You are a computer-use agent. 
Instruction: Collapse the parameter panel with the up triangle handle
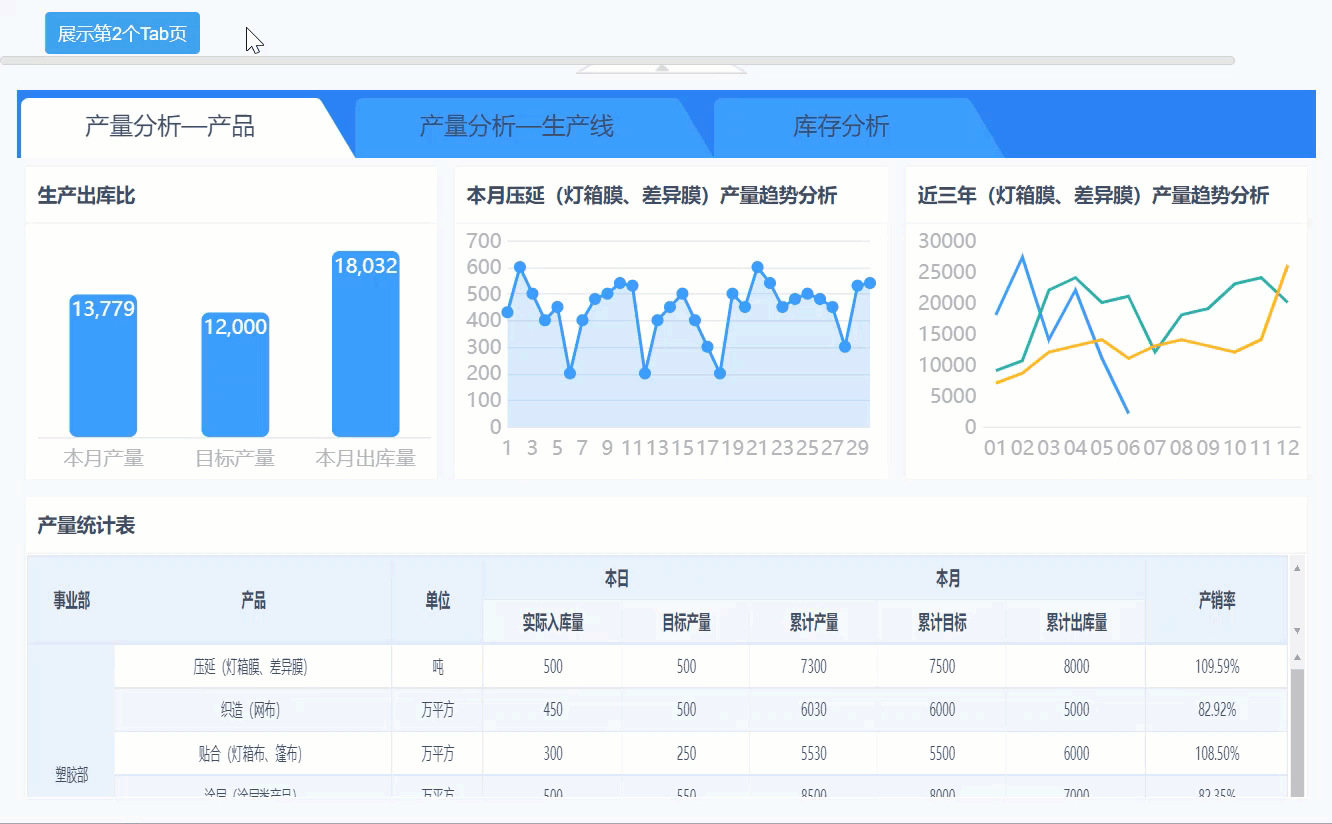click(662, 68)
